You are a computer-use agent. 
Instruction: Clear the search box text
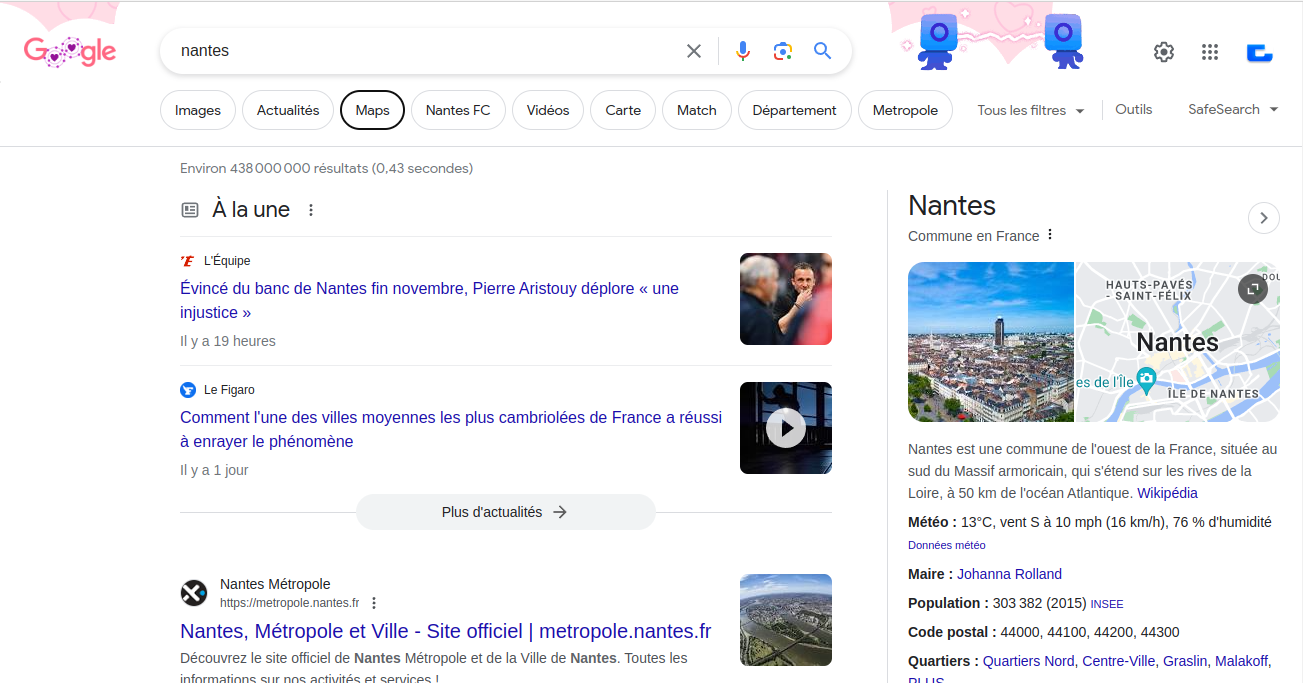tap(693, 51)
